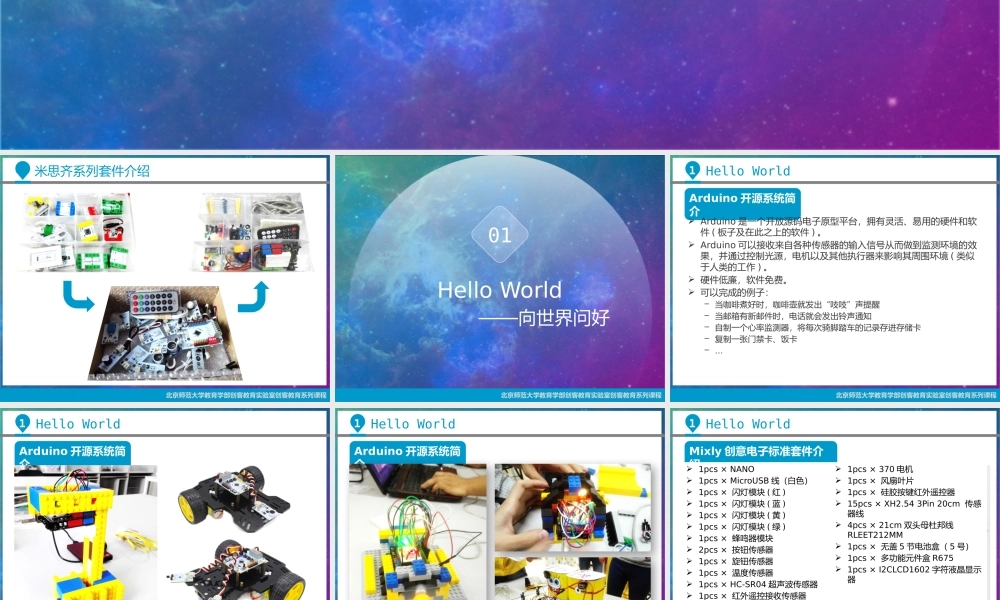The image size is (1000, 600).
Task: Click the list row 1pcs × 370 电机
Action: [x=880, y=469]
